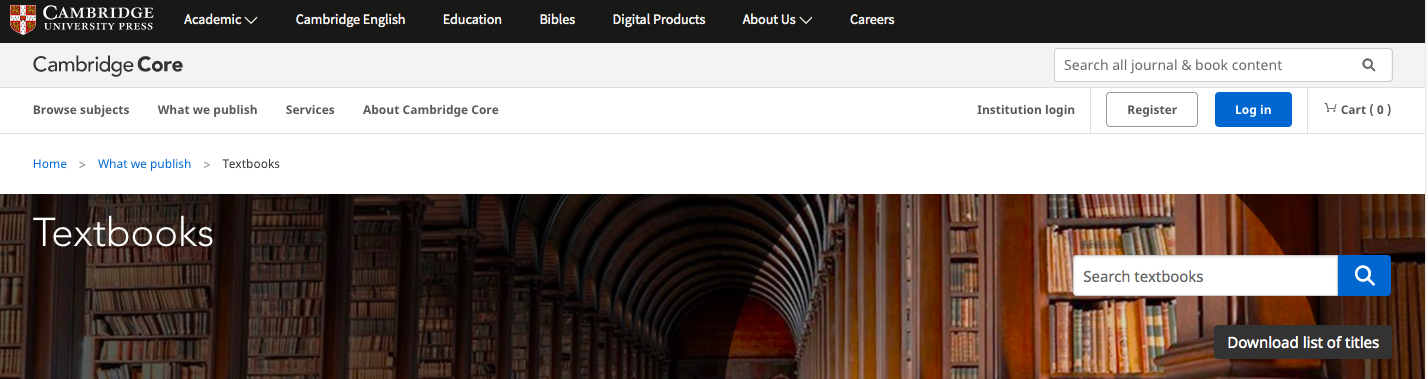This screenshot has height=379, width=1428.
Task: Click the Log in button
Action: point(1253,110)
